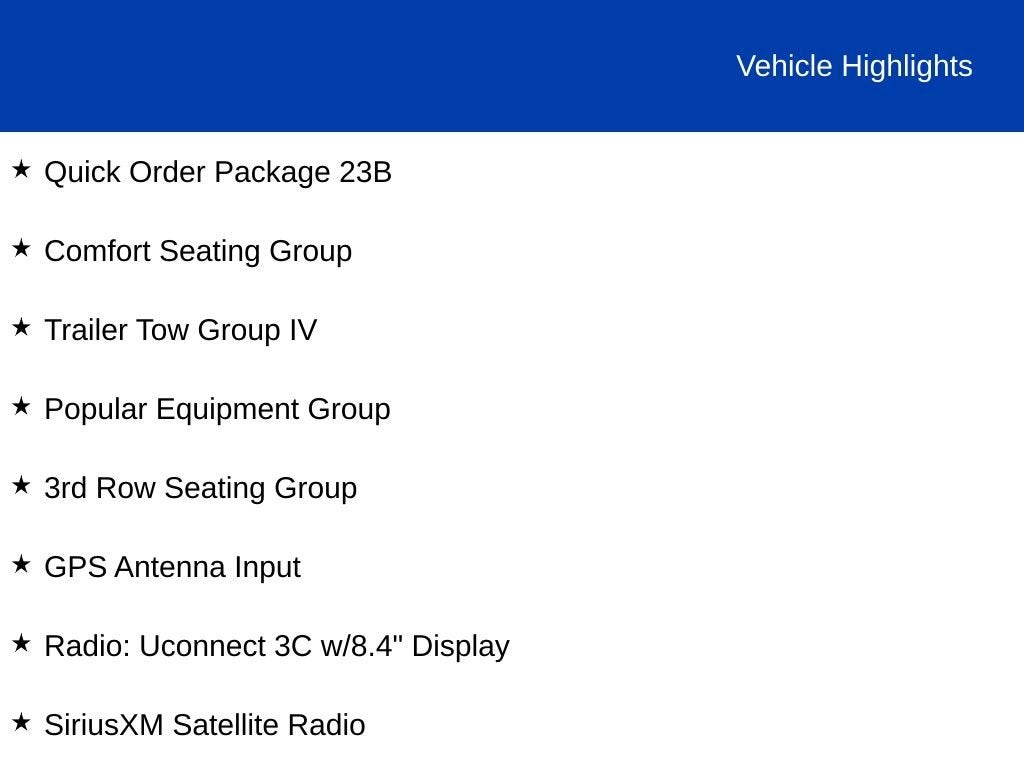Click star icon beside SiriusXM Satellite Radio

coord(22,722)
